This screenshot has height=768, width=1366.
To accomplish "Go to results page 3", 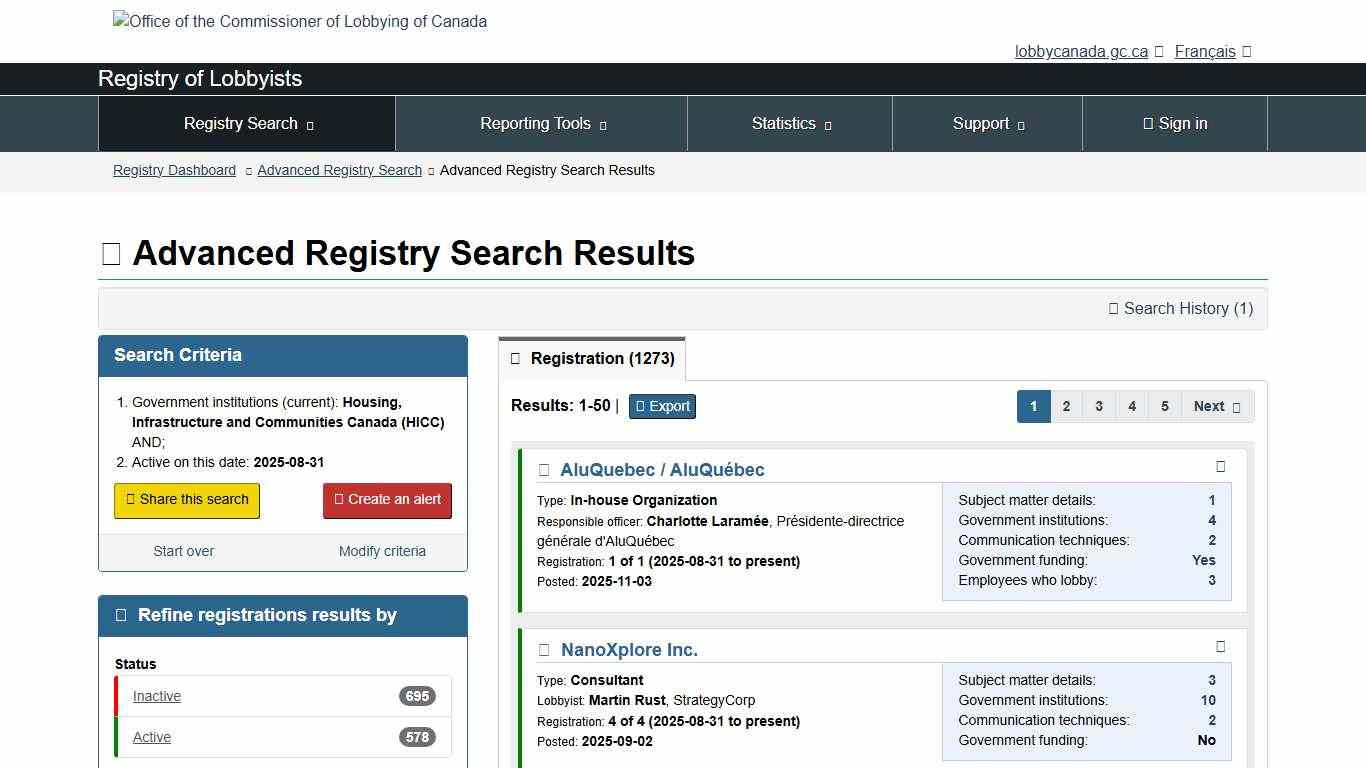I will (x=1099, y=406).
